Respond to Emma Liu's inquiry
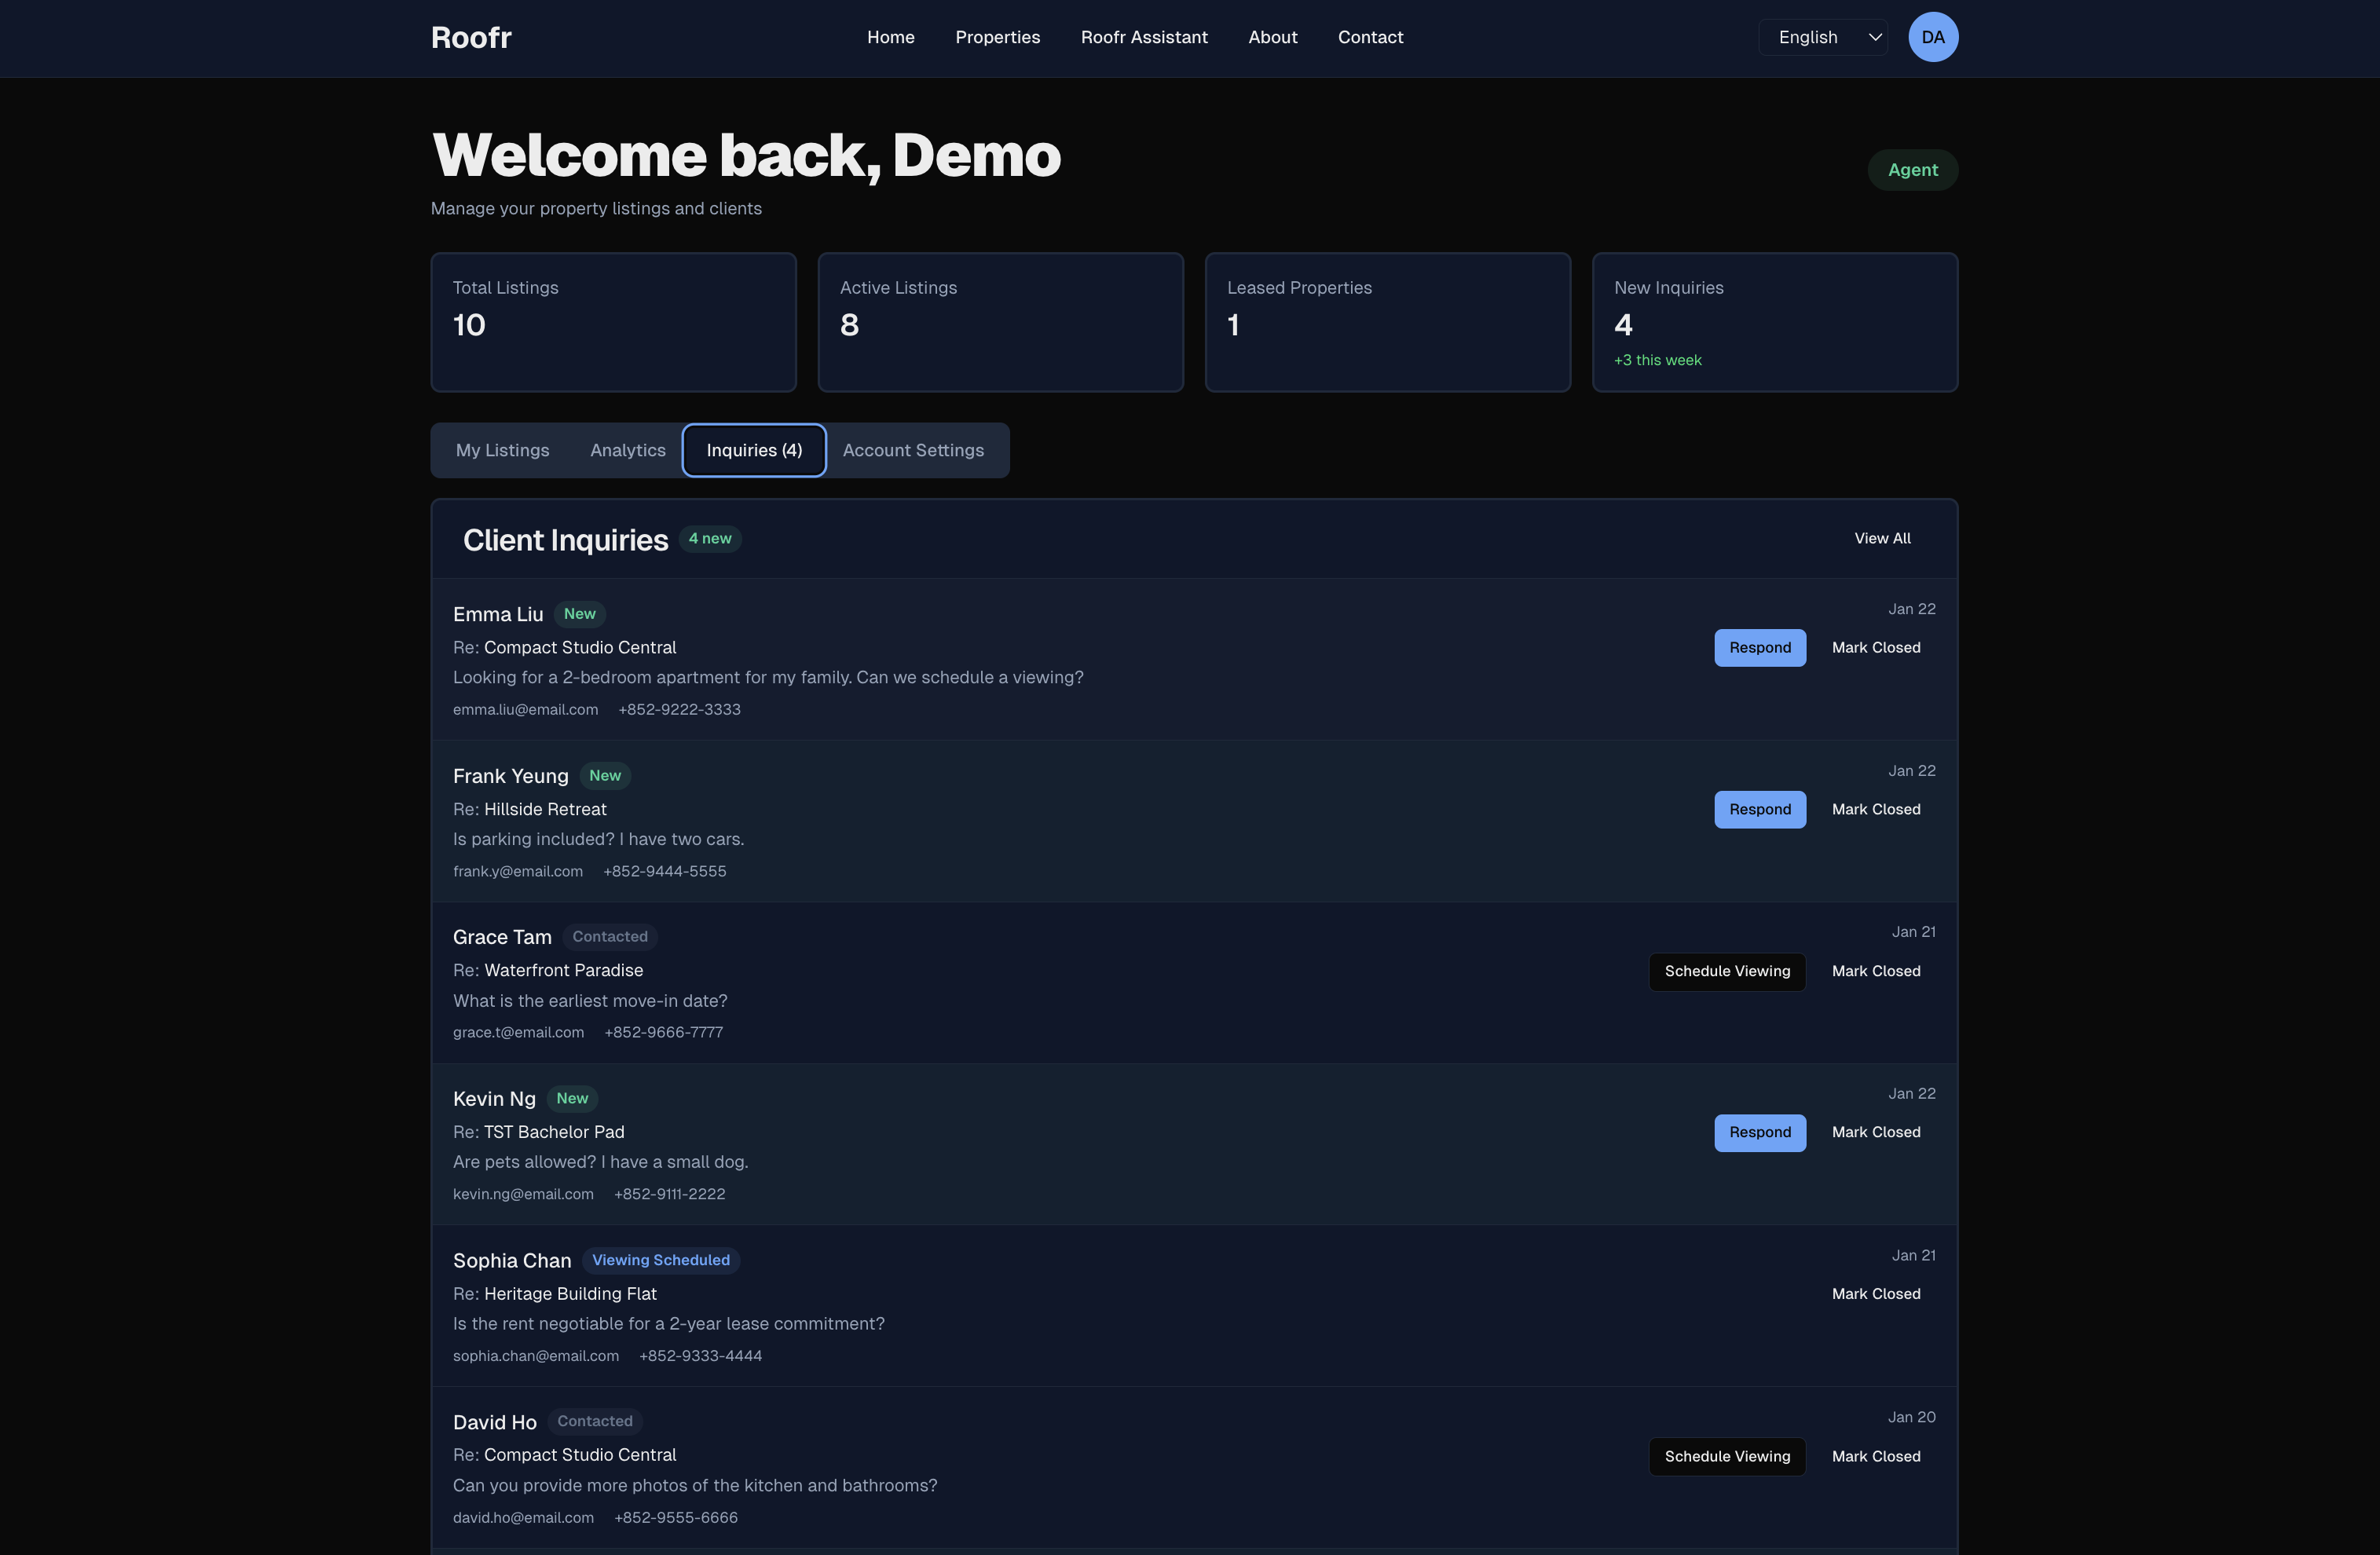The width and height of the screenshot is (2380, 1555). (1759, 648)
